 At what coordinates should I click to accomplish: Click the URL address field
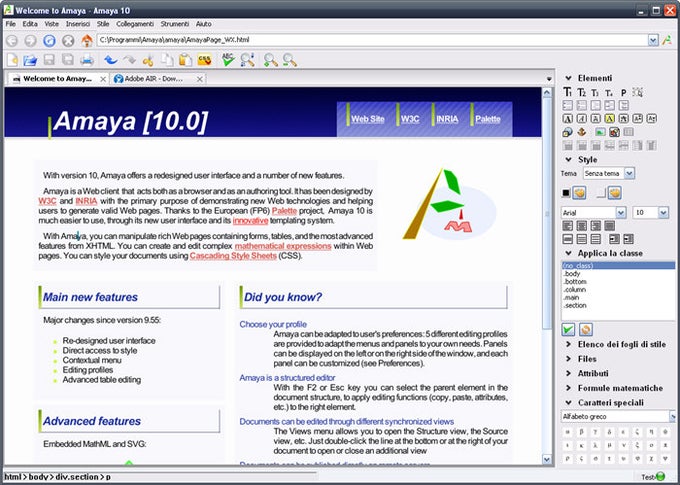coord(372,40)
